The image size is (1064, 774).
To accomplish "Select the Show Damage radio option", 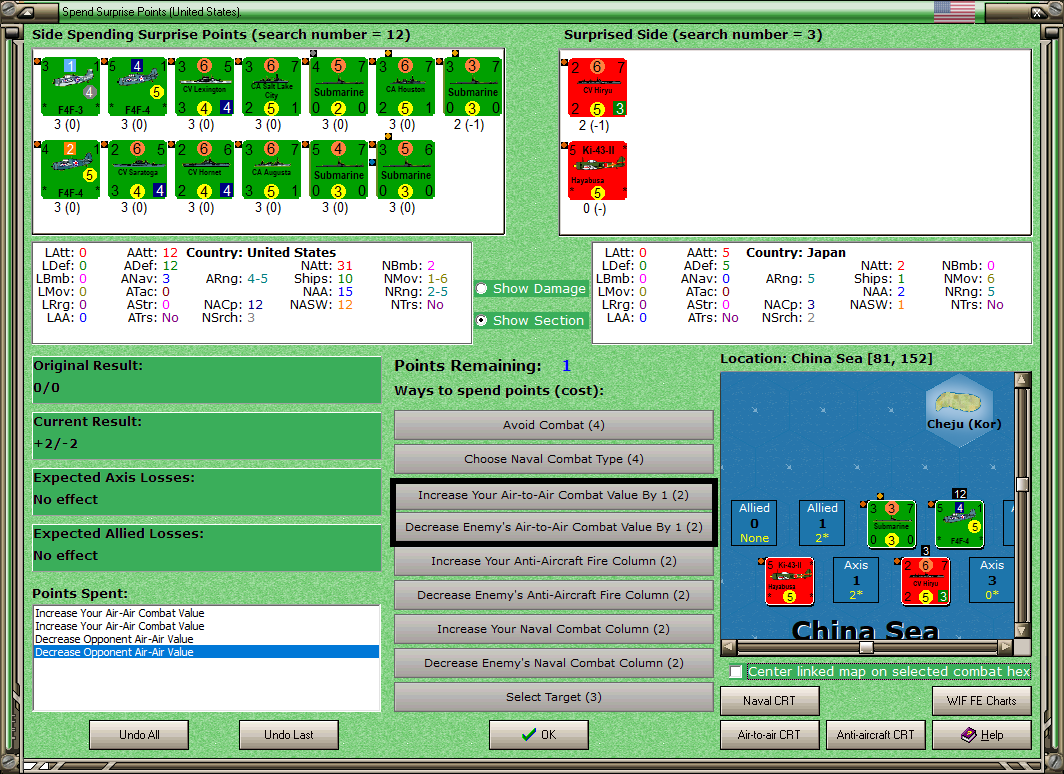I will point(531,288).
